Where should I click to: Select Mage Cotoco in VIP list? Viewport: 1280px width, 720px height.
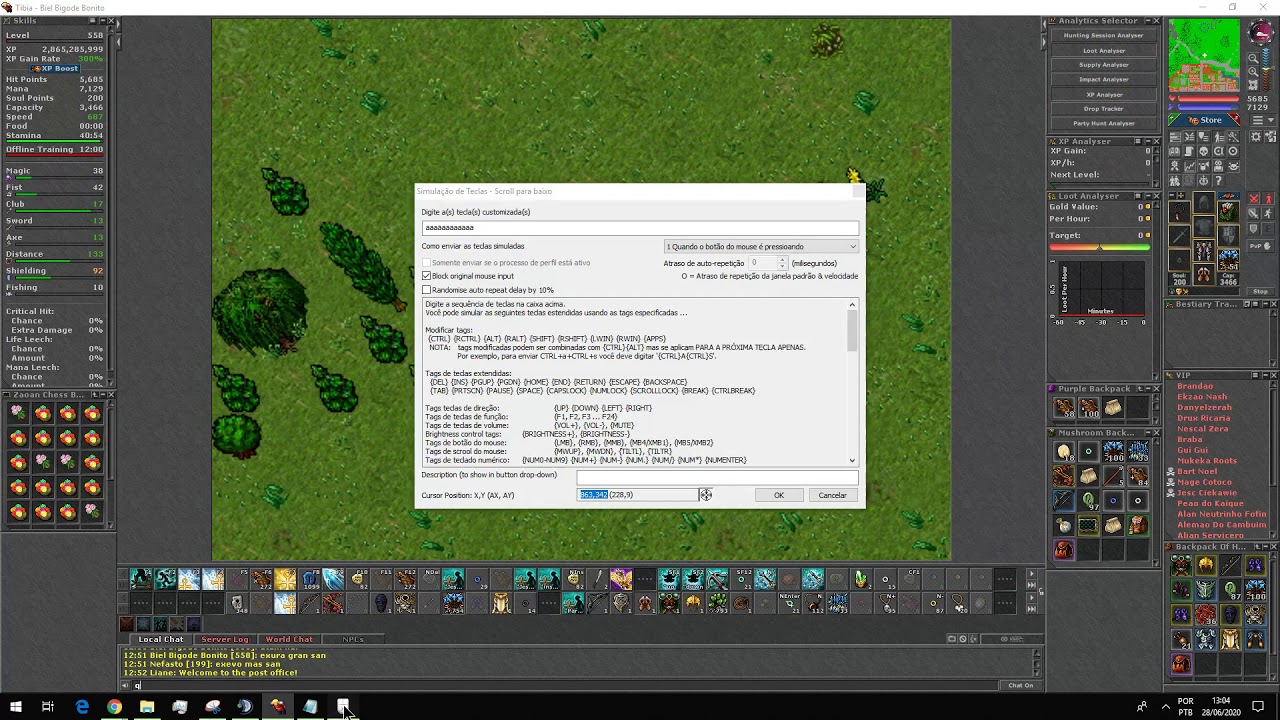coord(1204,483)
